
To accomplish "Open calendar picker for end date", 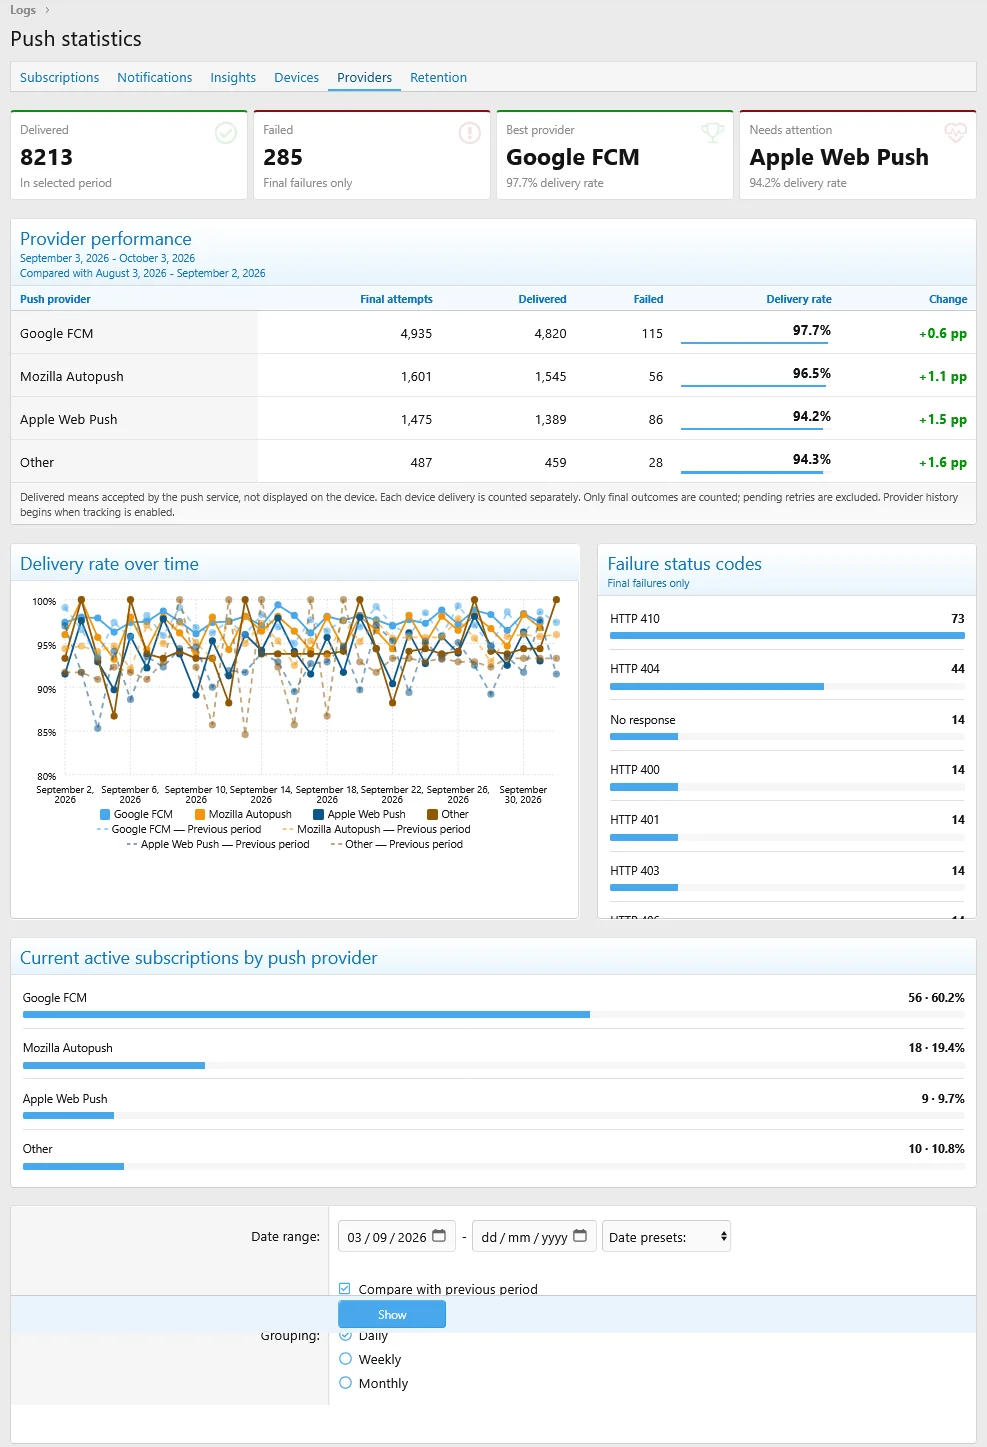I will pyautogui.click(x=580, y=1236).
